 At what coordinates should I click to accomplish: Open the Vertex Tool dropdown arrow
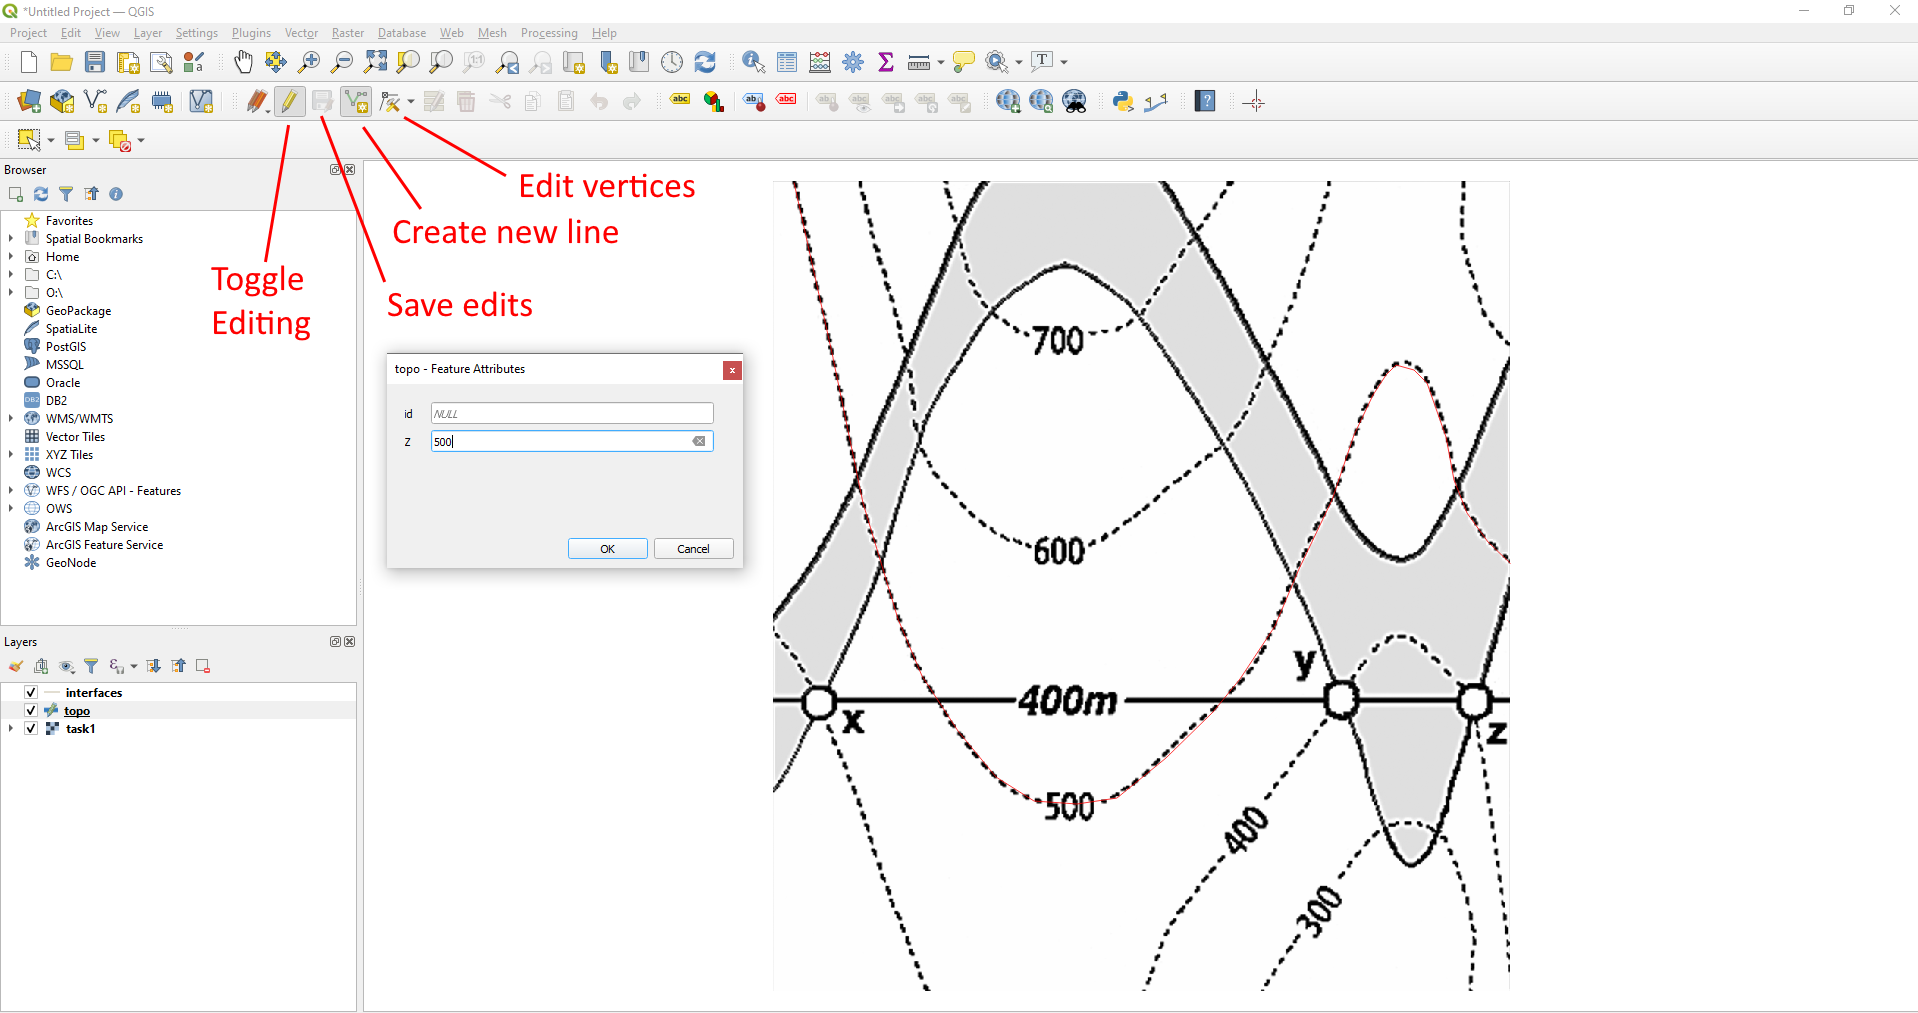411,101
